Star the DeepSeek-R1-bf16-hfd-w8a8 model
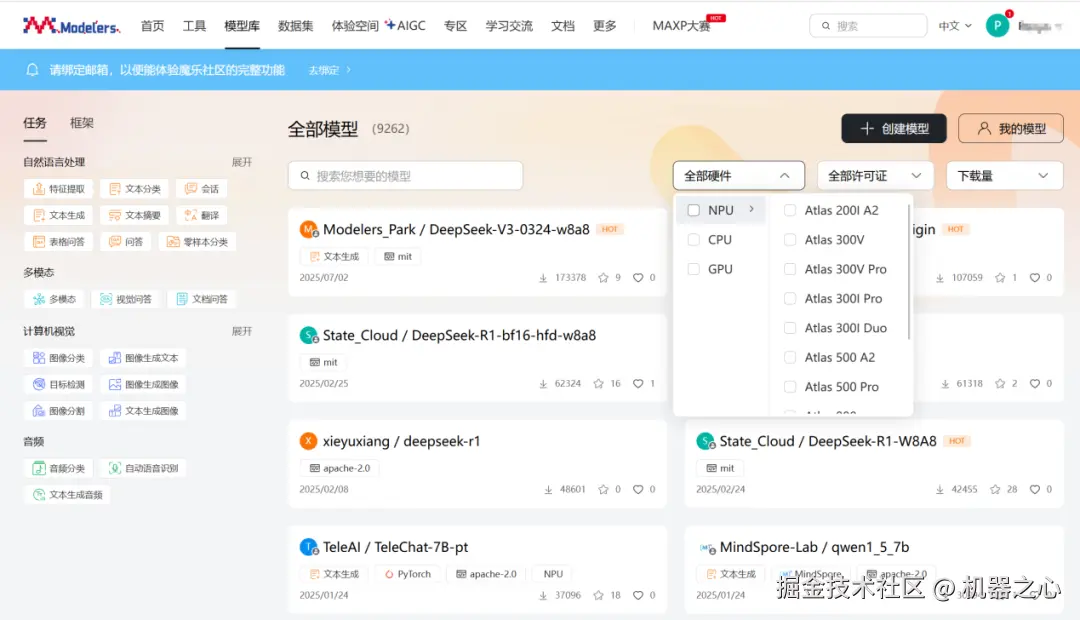Viewport: 1080px width, 620px height. coord(599,383)
